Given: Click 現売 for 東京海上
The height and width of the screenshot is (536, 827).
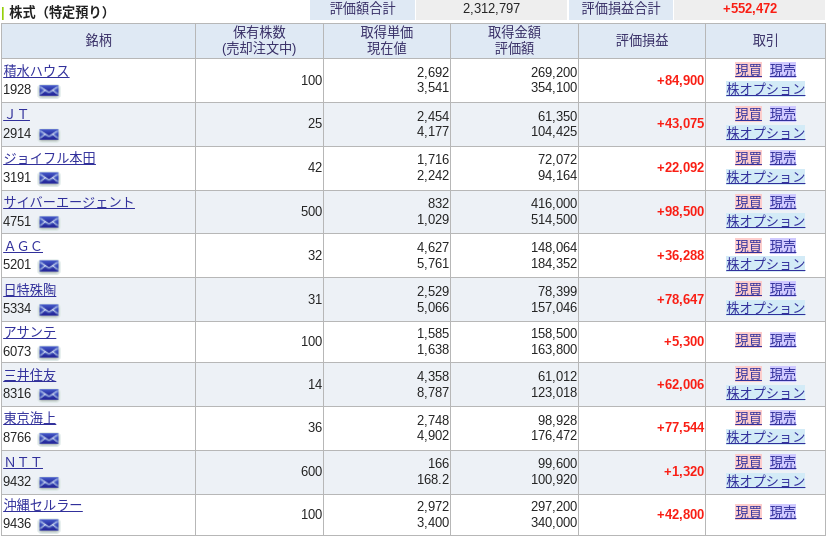Looking at the screenshot, I should pos(783,418).
